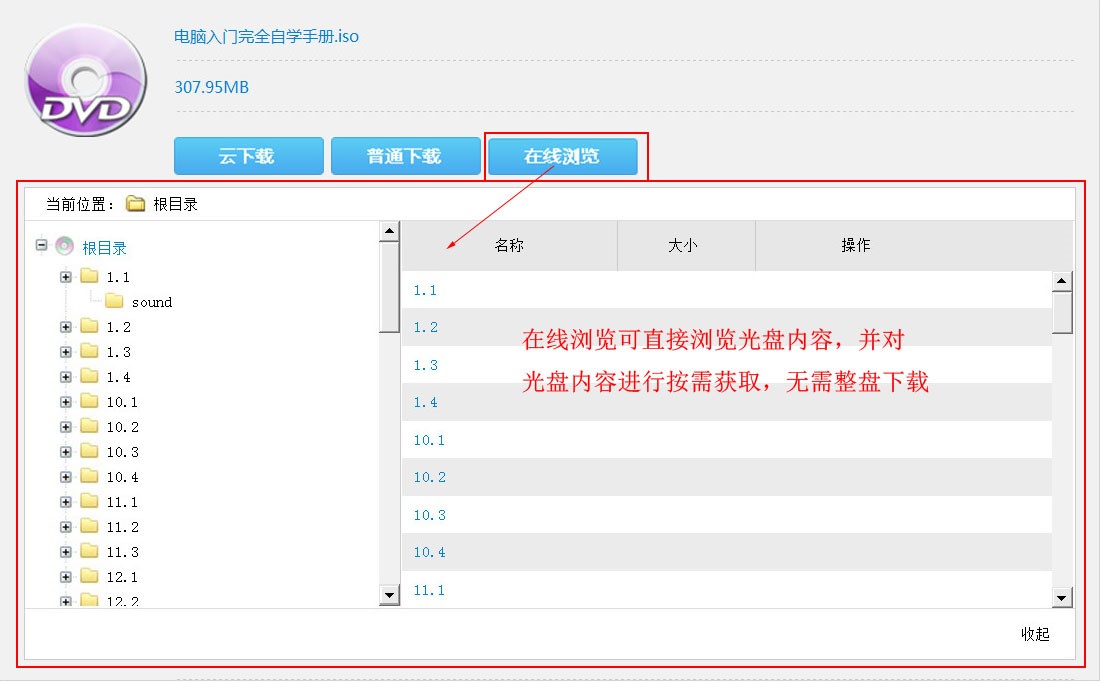Click the 普通下载 normal download button
The width and height of the screenshot is (1104, 683).
pos(405,157)
